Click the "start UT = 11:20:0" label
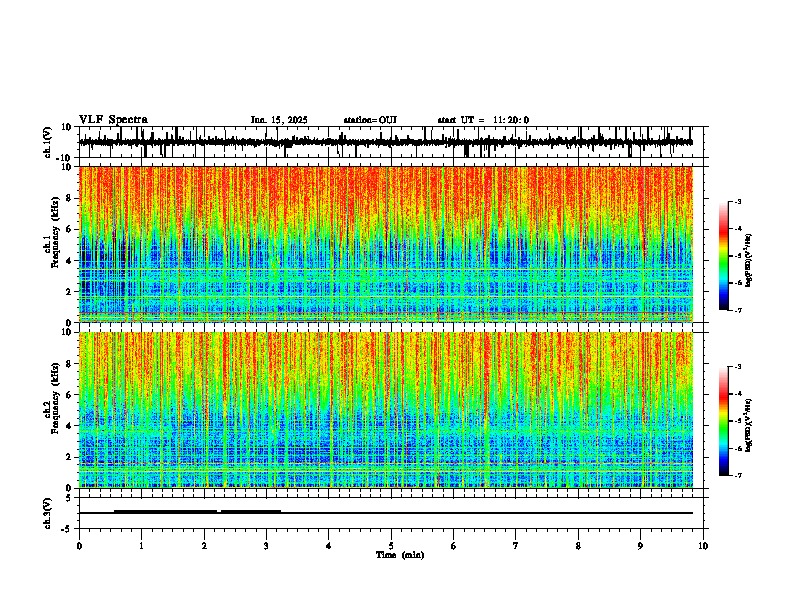The image size is (792, 612). point(483,120)
